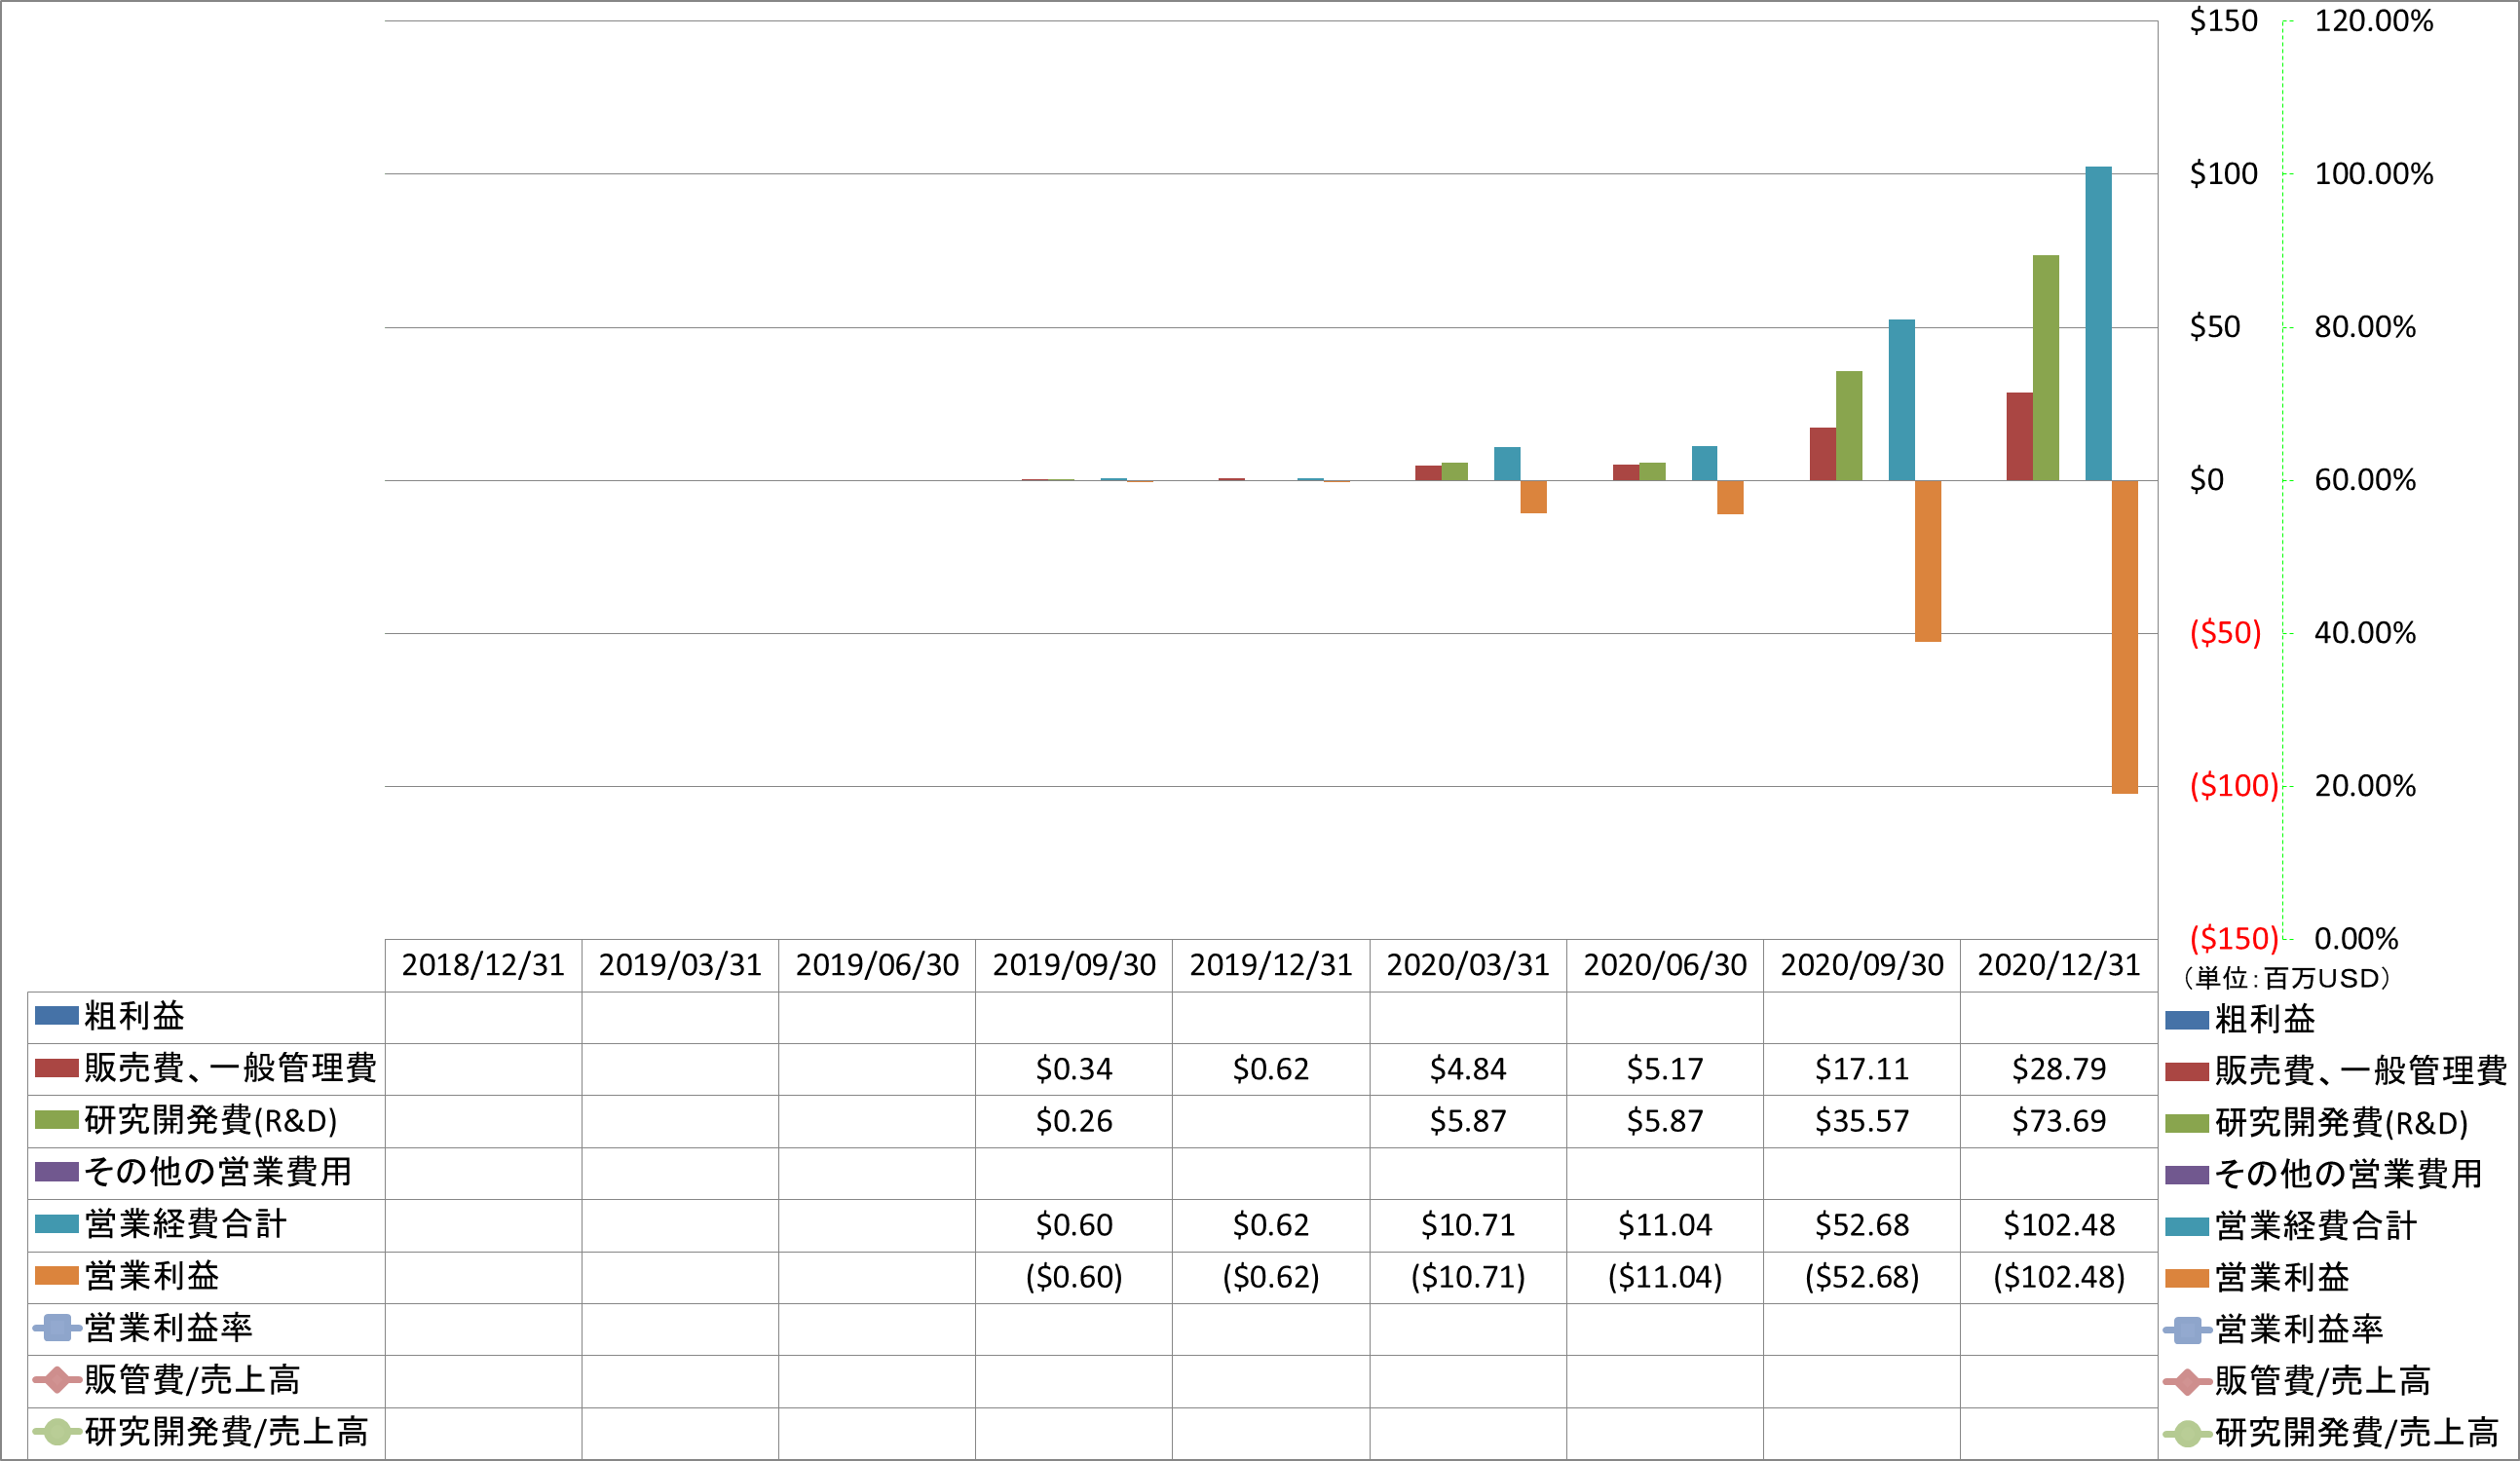Click the green 研究開発費(R&D) swatch in the right legend

2186,1124
